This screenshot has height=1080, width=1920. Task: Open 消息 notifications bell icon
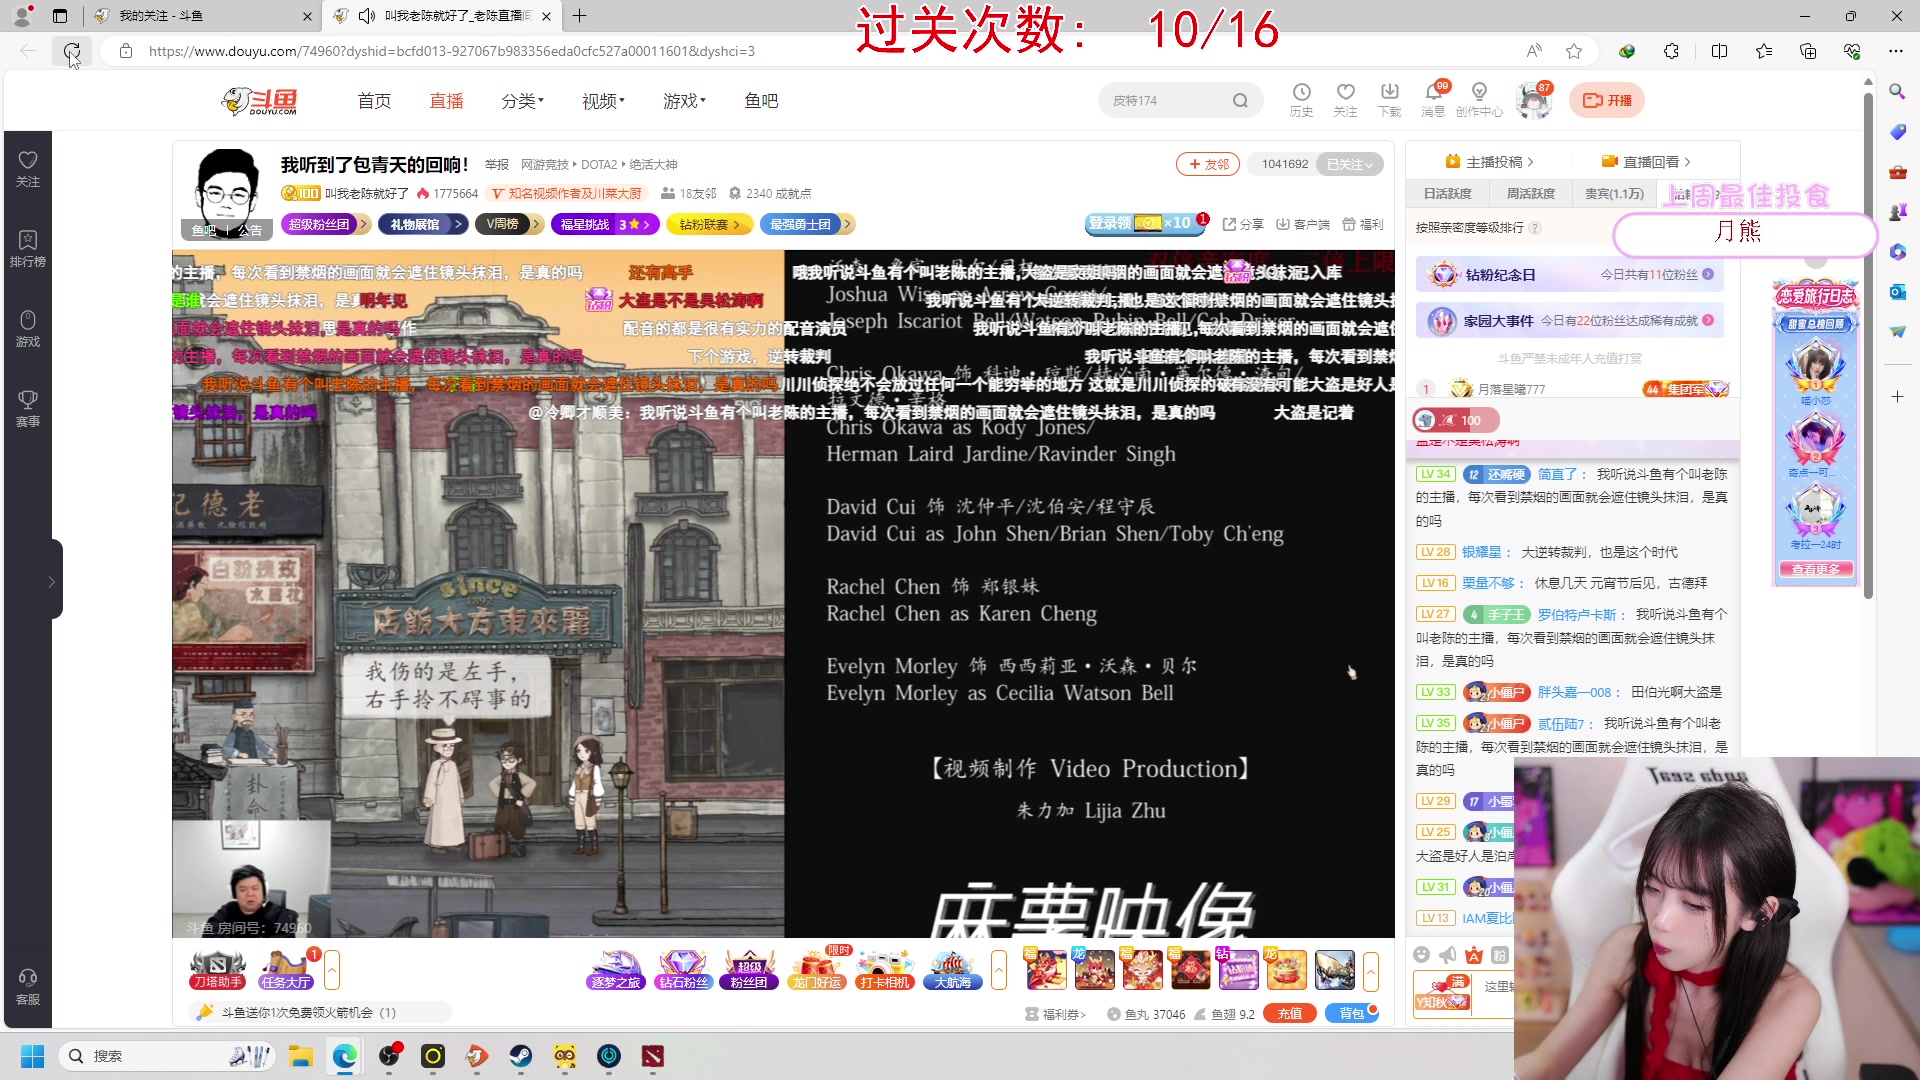pos(1433,99)
